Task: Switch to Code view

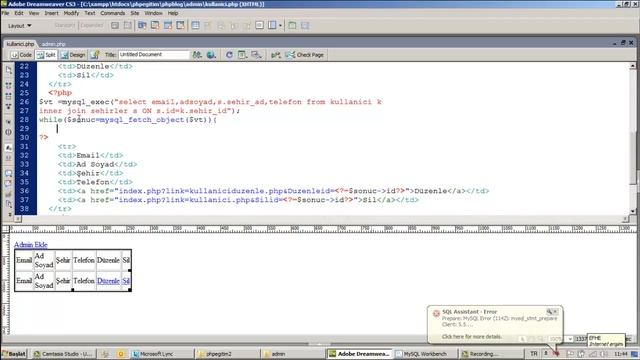Action: click(x=22, y=55)
